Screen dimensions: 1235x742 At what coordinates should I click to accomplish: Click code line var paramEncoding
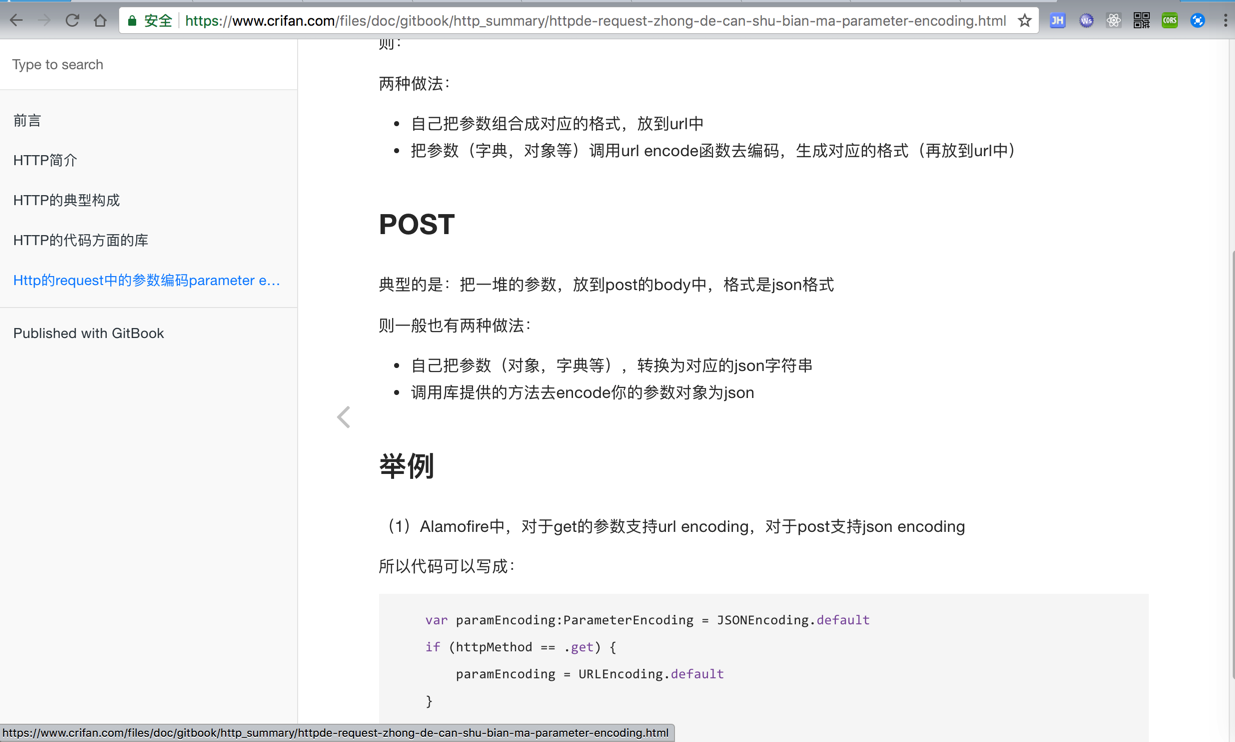tap(647, 620)
